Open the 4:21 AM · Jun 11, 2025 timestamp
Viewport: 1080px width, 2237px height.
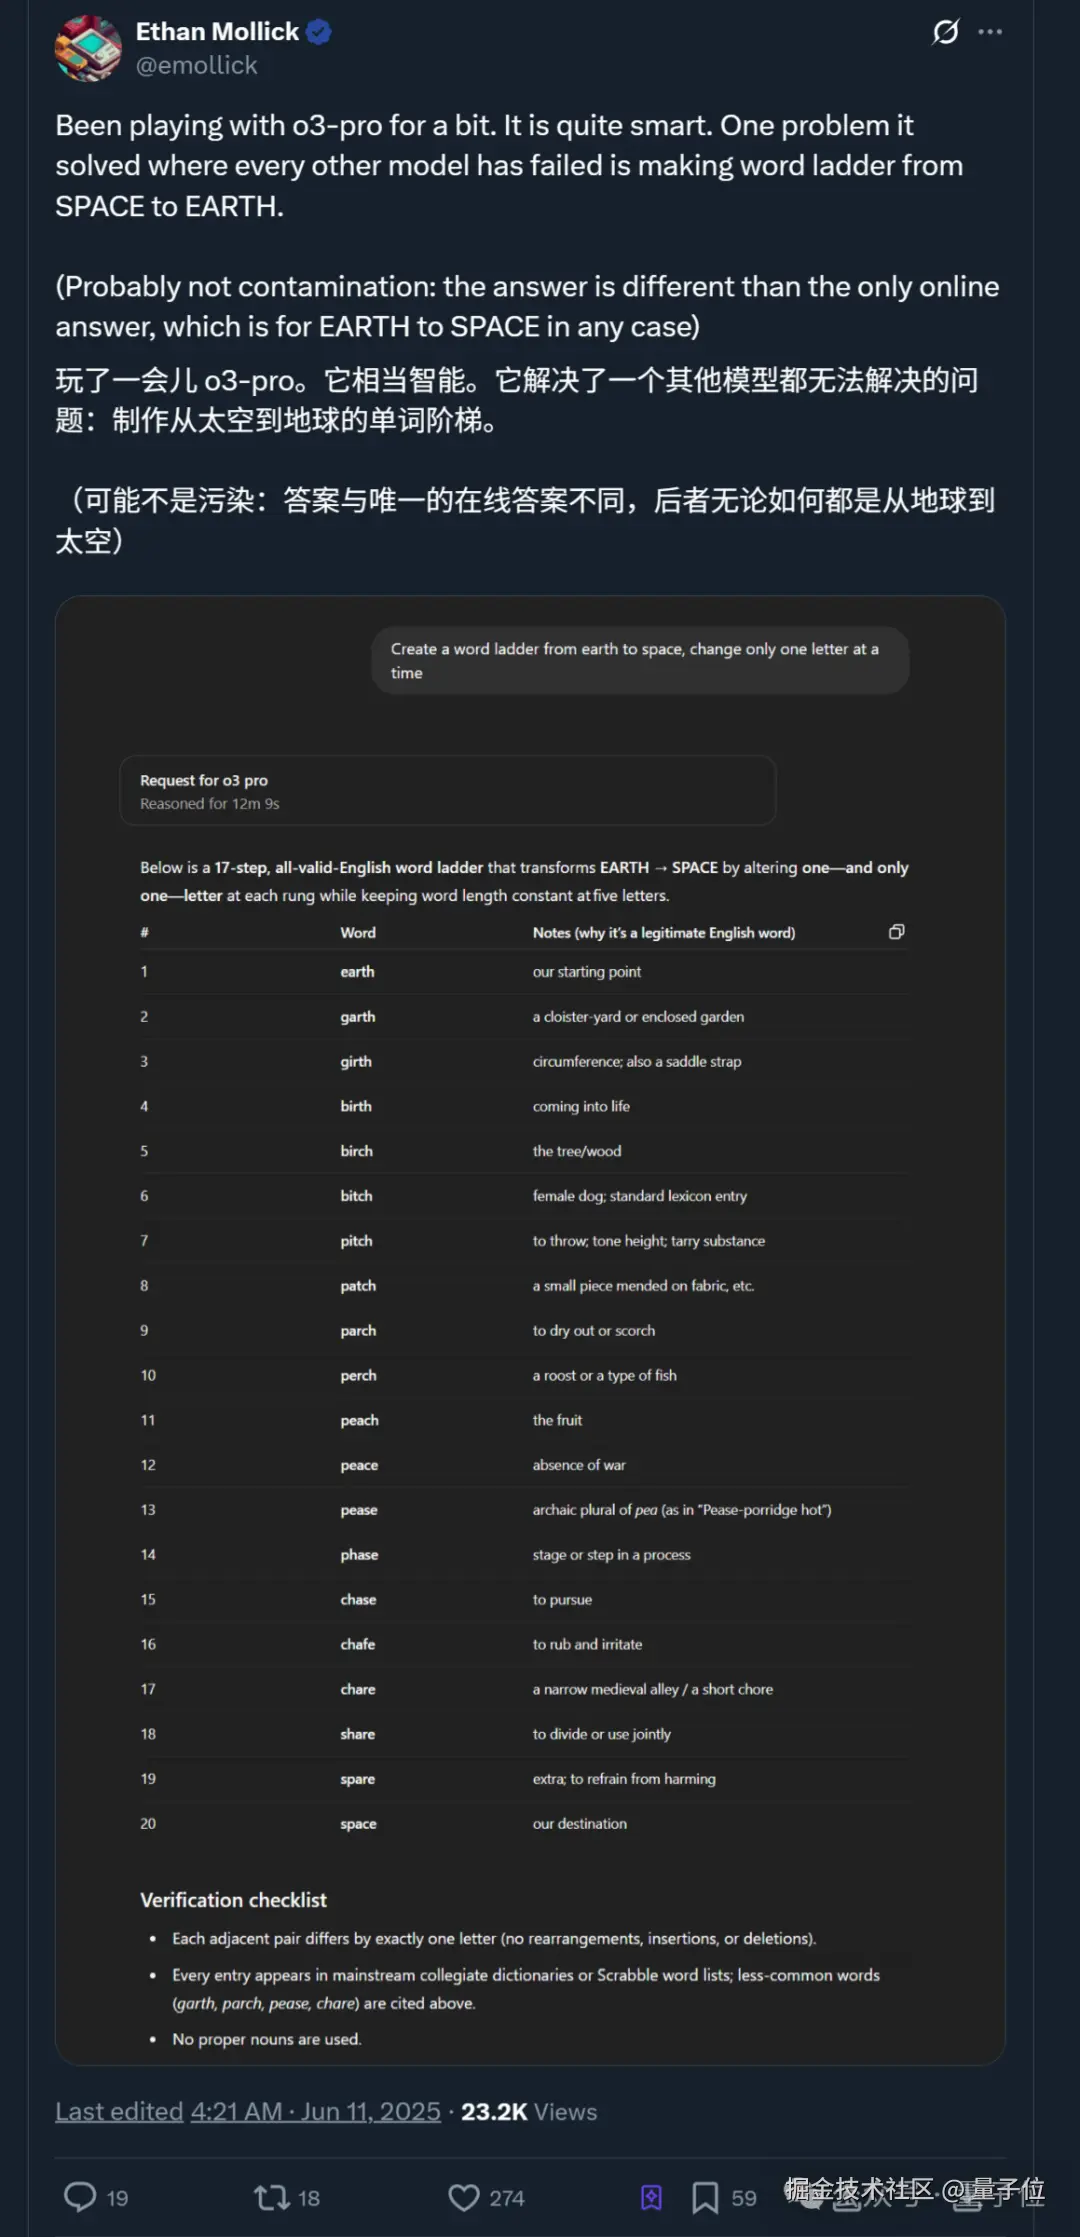click(316, 2111)
